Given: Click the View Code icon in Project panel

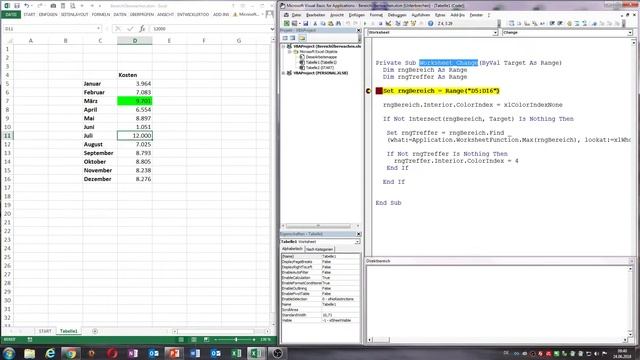Looking at the screenshot, I should coord(285,38).
